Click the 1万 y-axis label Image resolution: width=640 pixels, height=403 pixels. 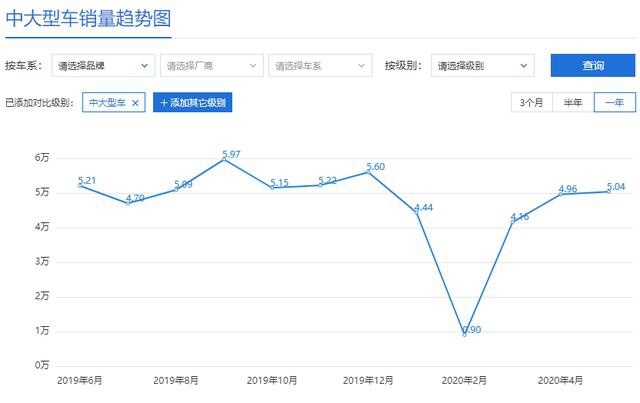pyautogui.click(x=42, y=331)
